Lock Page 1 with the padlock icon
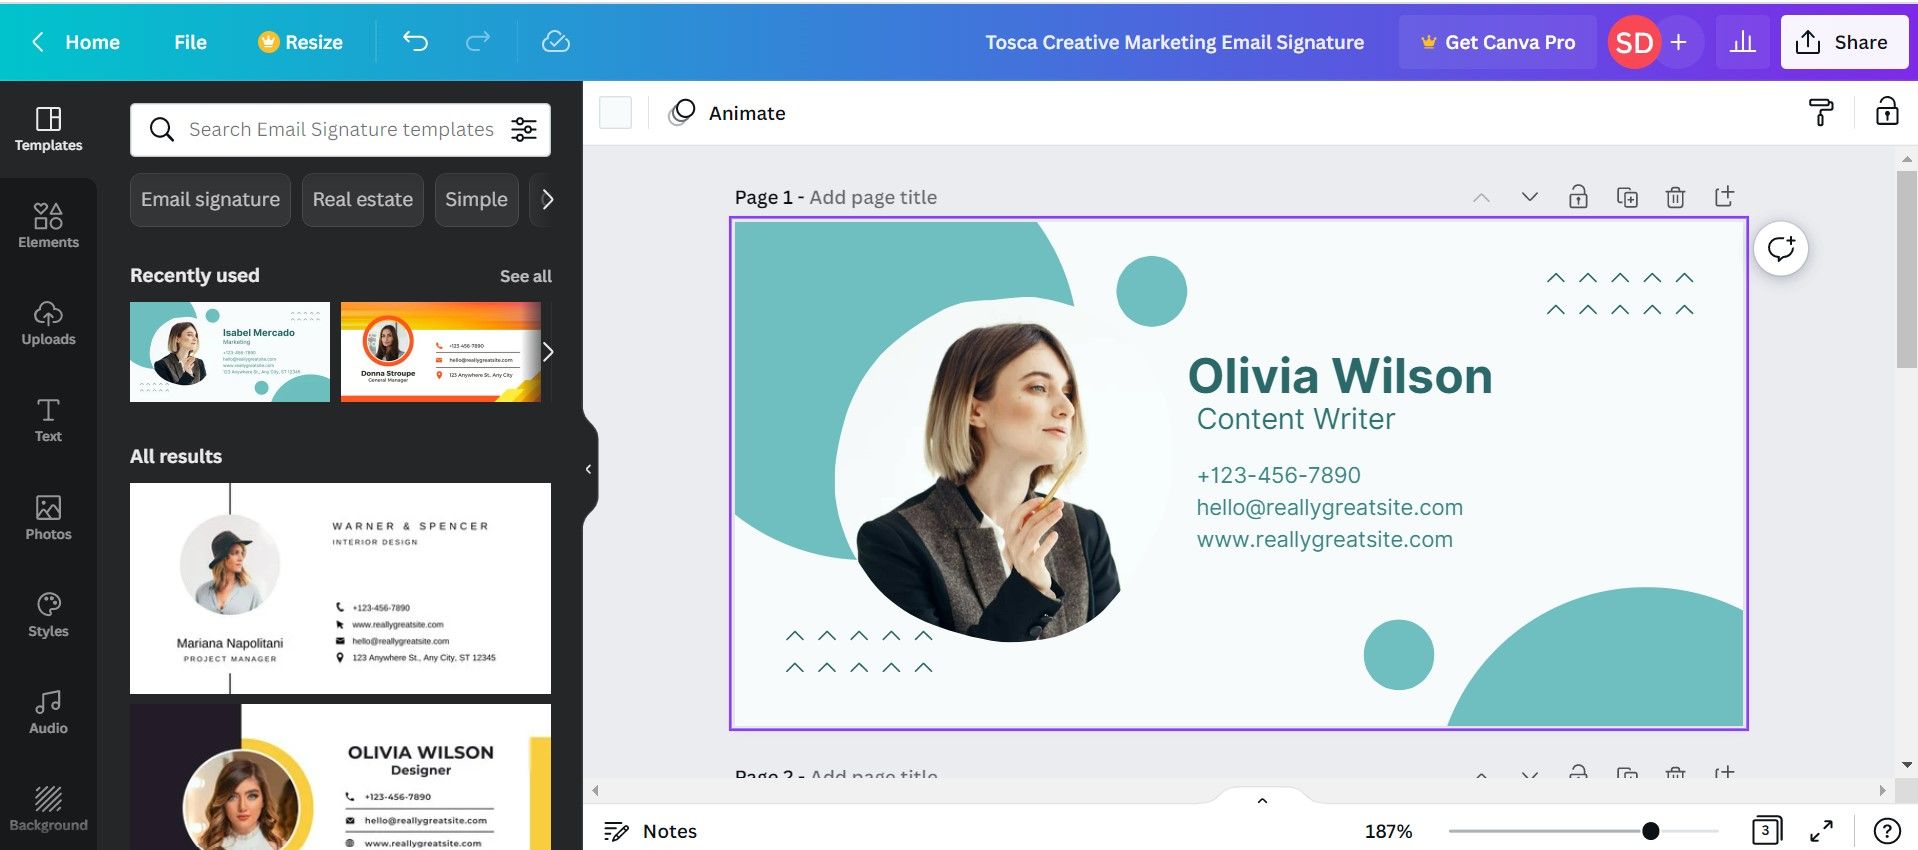This screenshot has height=850, width=1918. [1578, 197]
